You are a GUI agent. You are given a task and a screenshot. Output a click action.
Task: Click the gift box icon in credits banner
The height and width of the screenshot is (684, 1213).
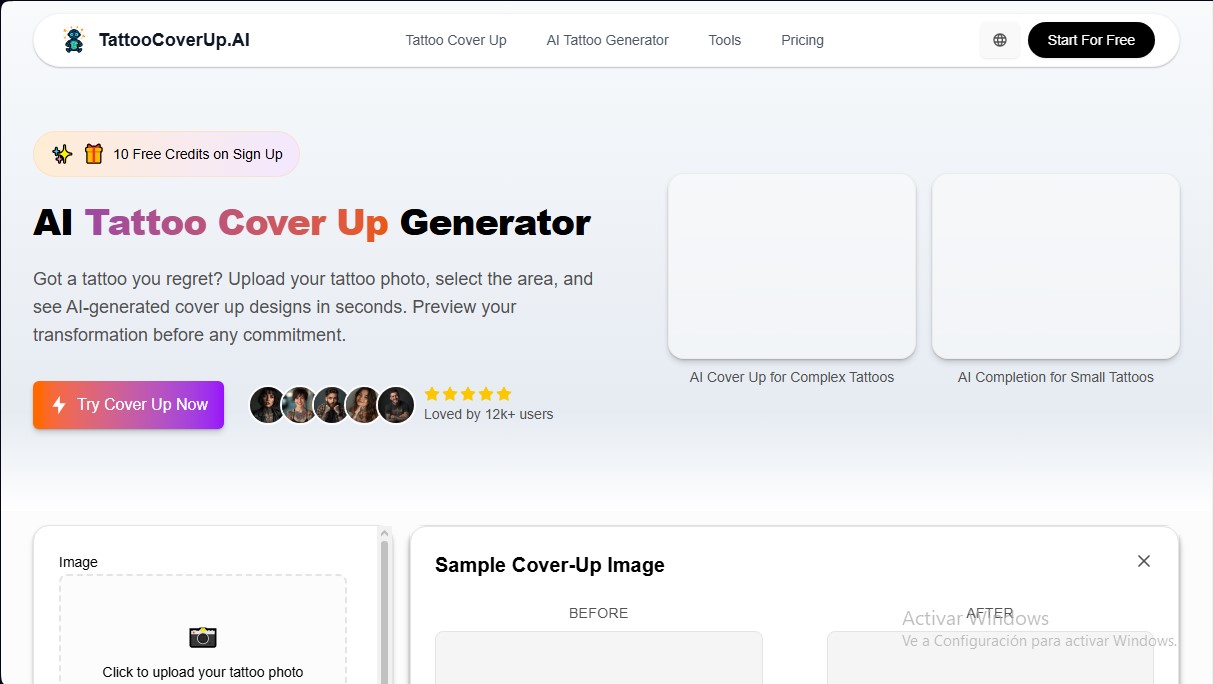(94, 154)
